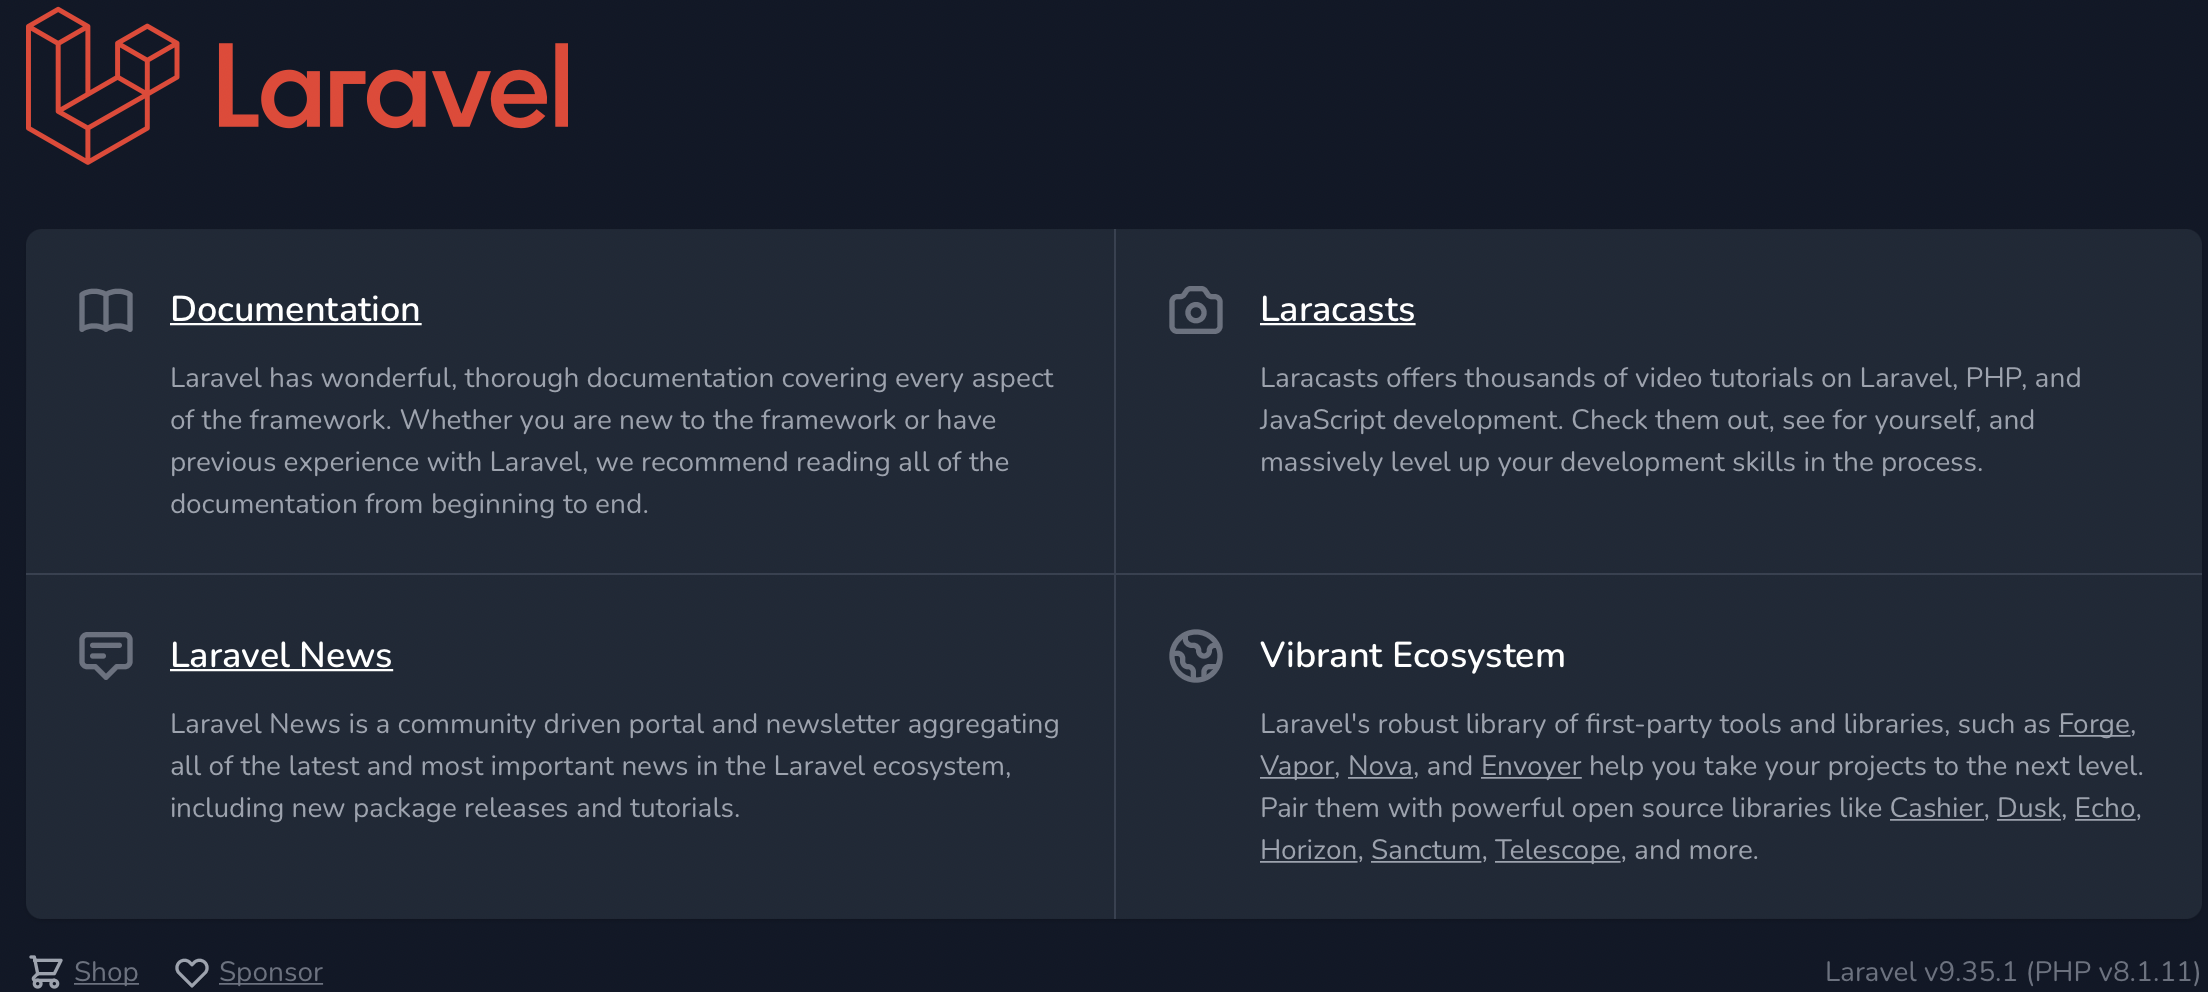Screen dimensions: 2208x992
Task: Click the chat bubble icon beside Laravel News
Action: tap(105, 655)
